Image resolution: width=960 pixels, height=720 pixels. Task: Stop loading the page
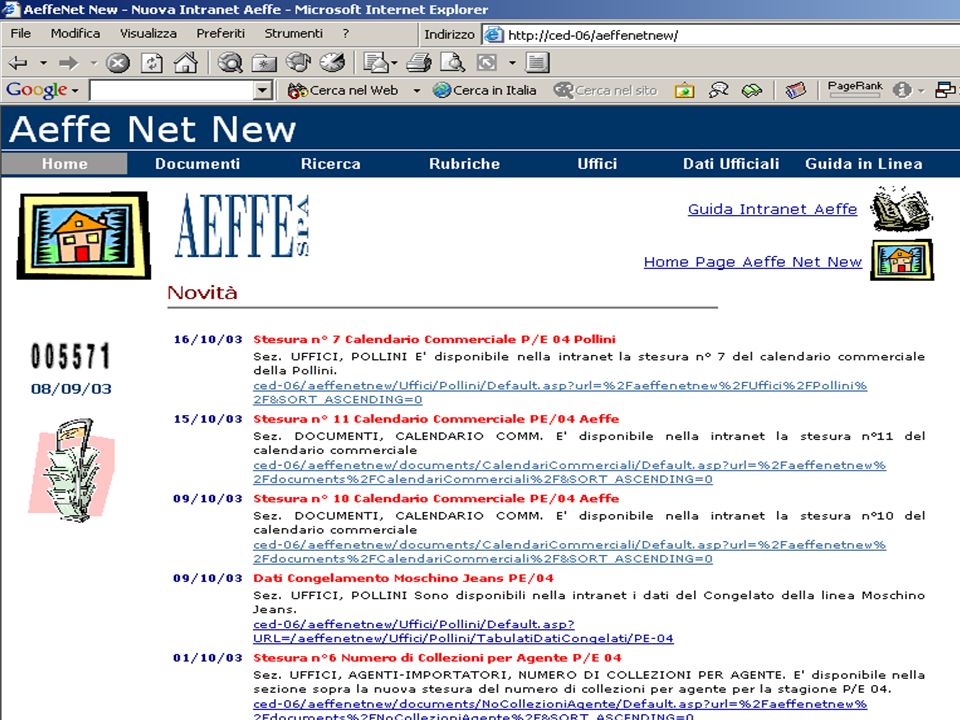click(118, 62)
